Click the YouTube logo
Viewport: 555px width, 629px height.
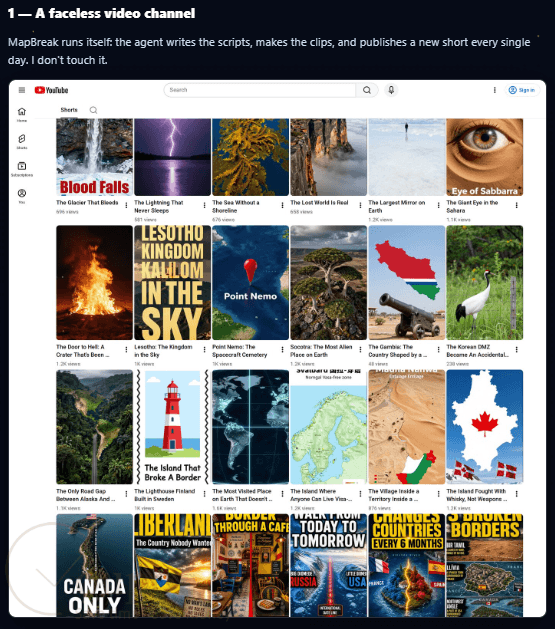tap(51, 90)
